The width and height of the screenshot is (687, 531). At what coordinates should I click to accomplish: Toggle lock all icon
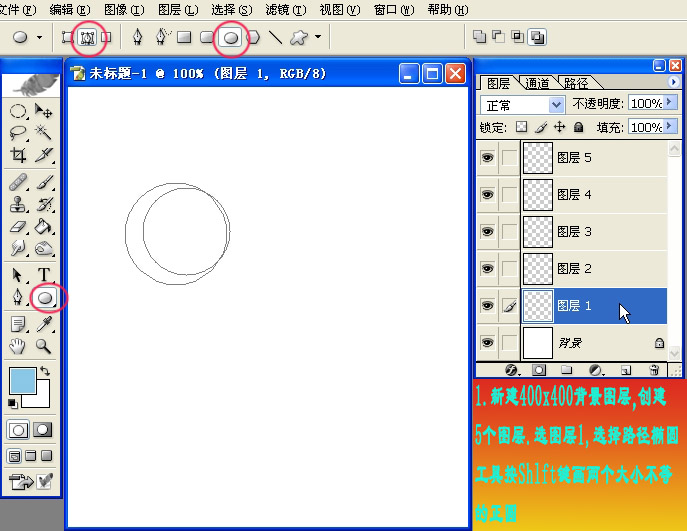(x=579, y=127)
